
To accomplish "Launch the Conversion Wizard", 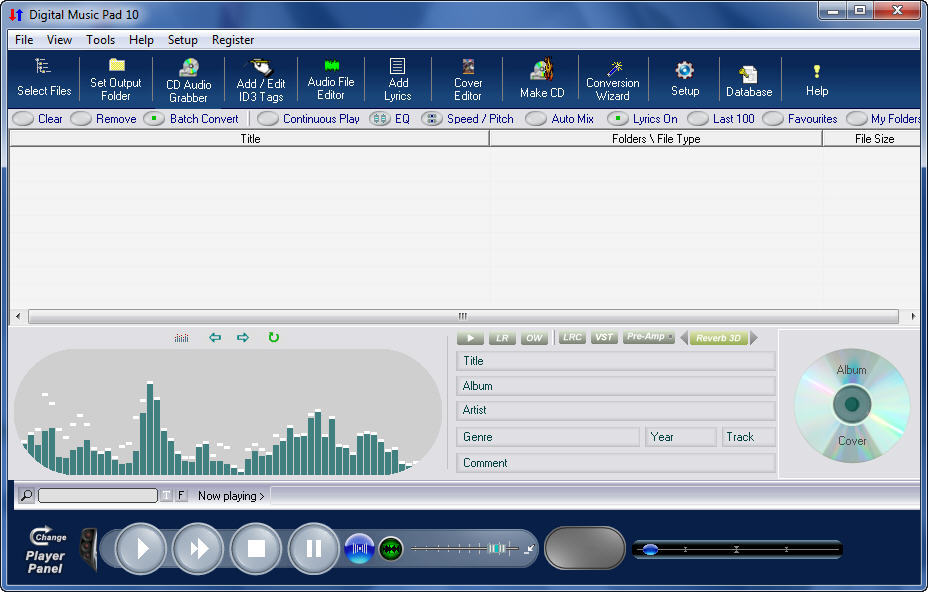I will (612, 79).
